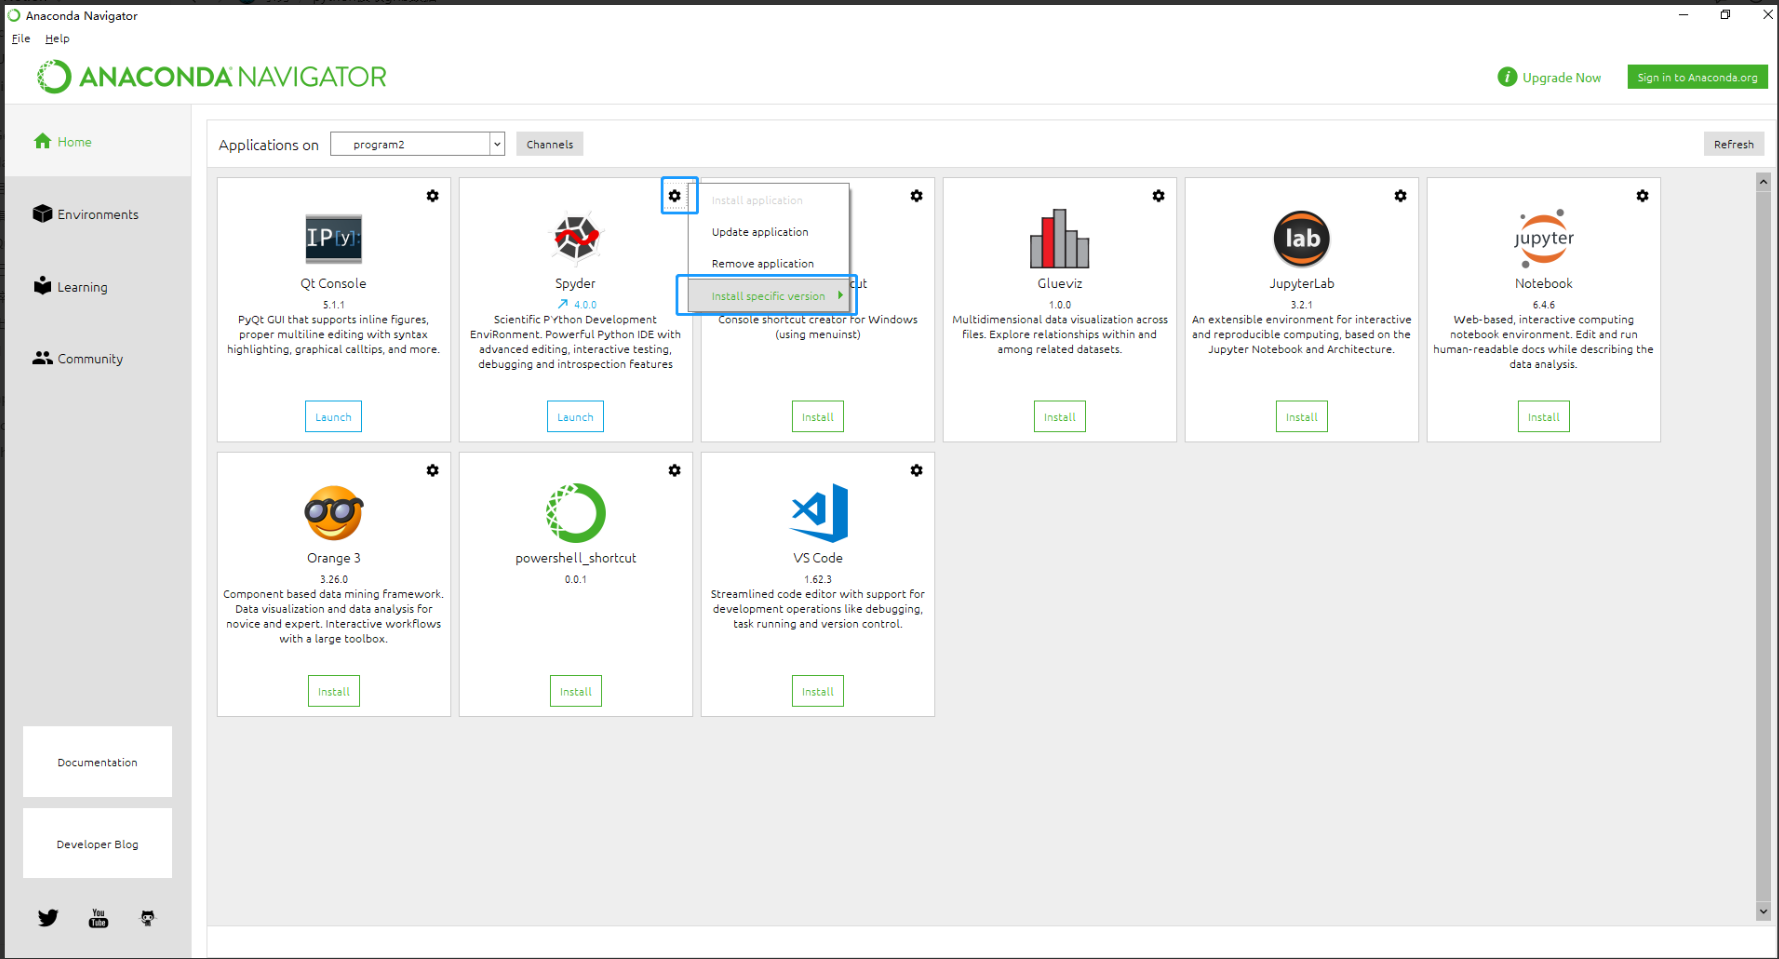Install the console shortcut creator
Screen dimensions: 1779x959
[818, 417]
